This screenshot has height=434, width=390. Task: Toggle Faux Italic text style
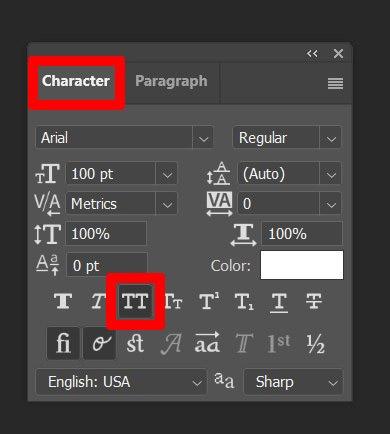coord(98,301)
